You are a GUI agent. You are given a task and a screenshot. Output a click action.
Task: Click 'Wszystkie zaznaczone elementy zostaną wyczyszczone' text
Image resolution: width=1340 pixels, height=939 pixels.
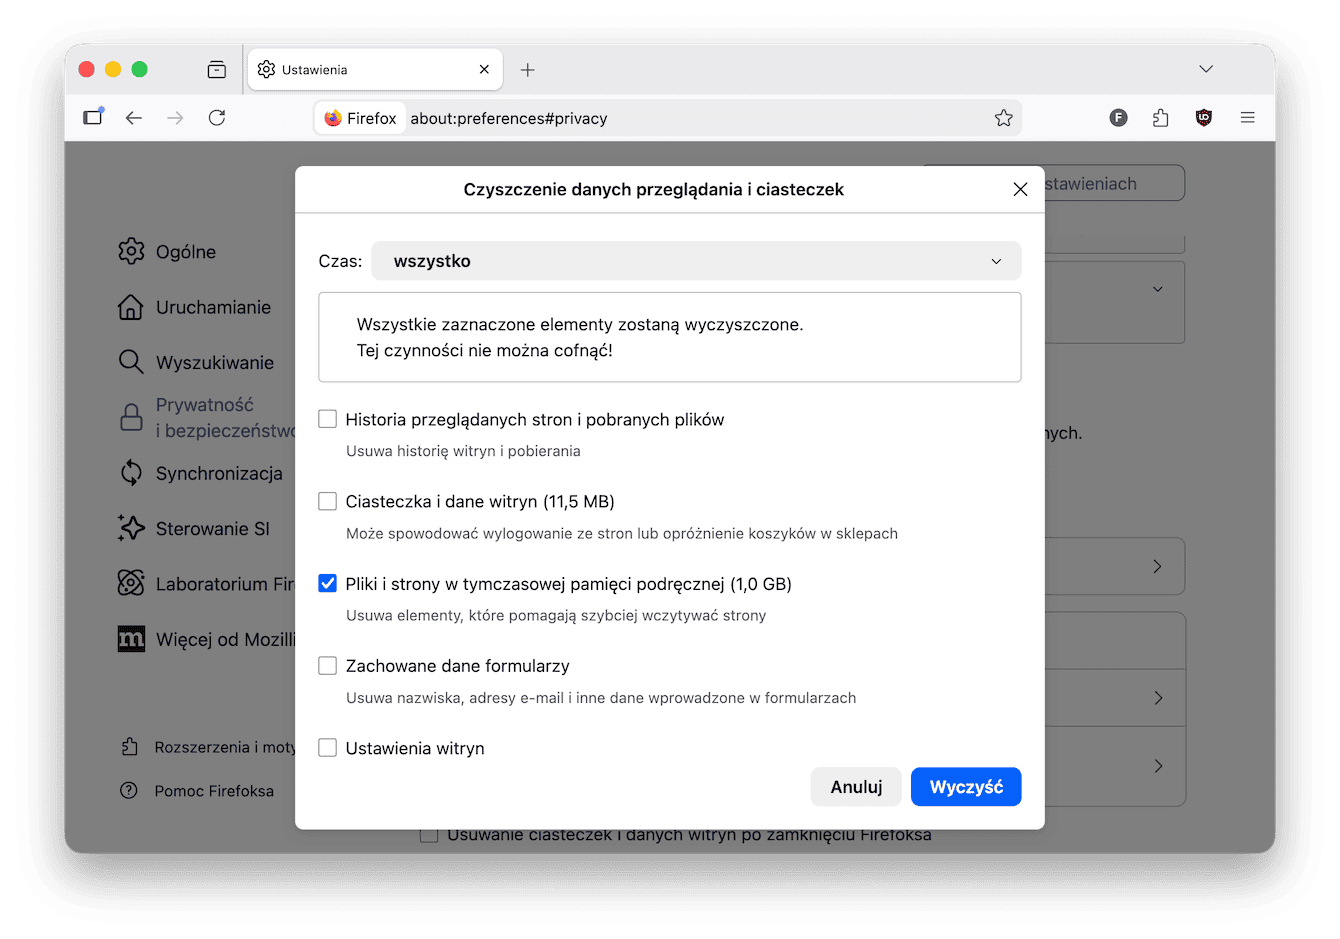click(580, 324)
